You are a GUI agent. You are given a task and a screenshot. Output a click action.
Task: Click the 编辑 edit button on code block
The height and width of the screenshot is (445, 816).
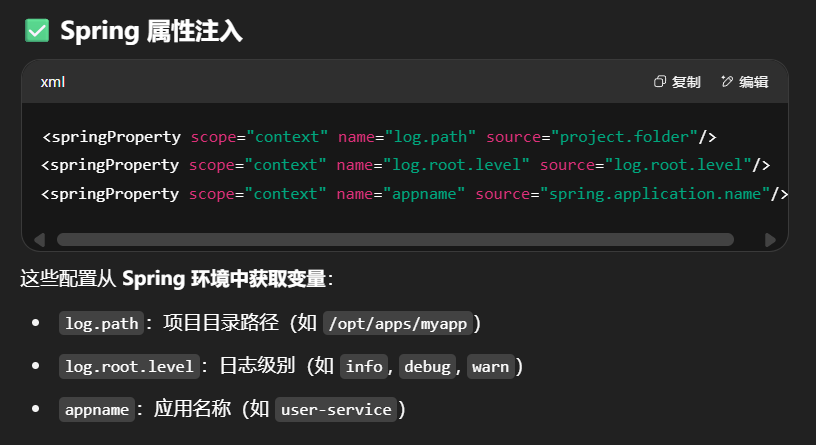744,82
